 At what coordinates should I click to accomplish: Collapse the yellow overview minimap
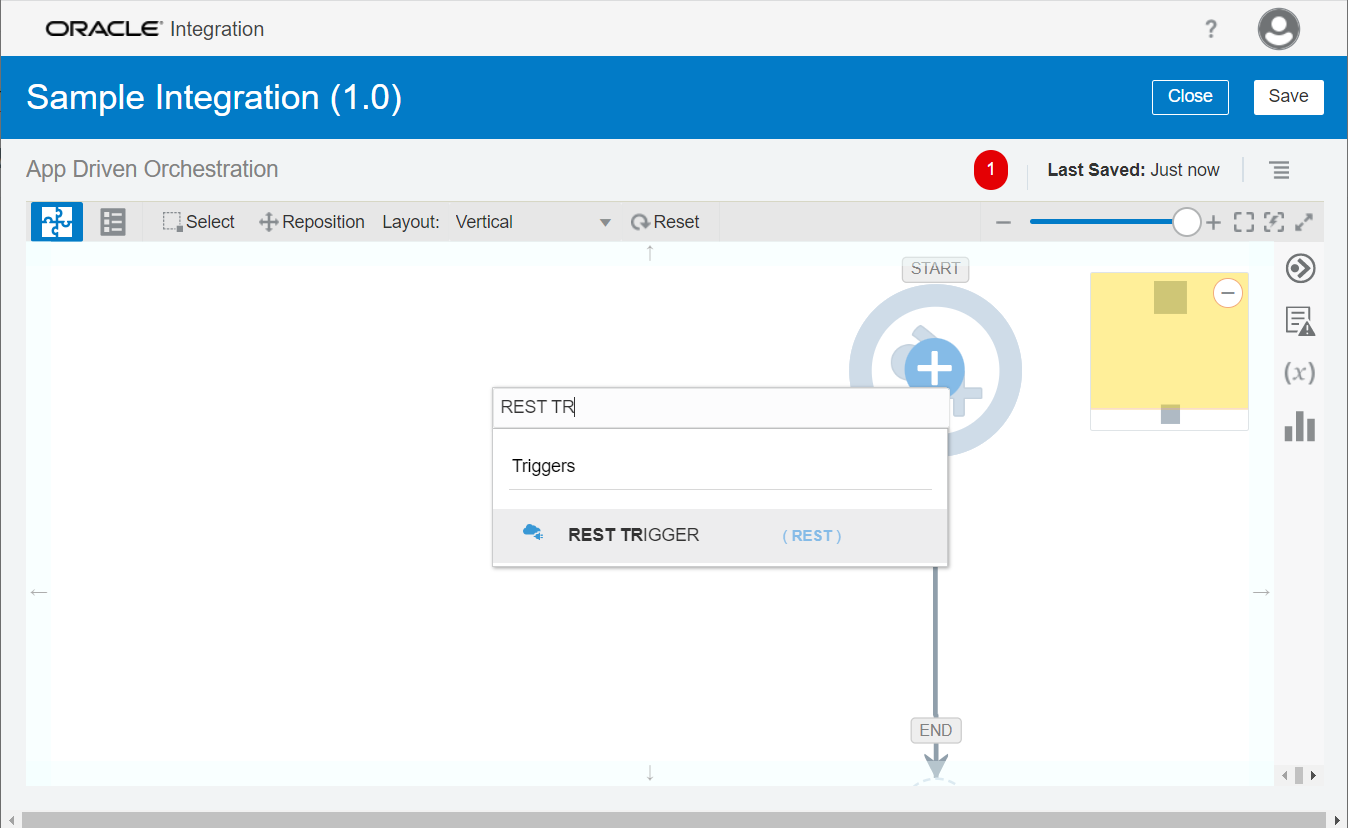pyautogui.click(x=1228, y=293)
